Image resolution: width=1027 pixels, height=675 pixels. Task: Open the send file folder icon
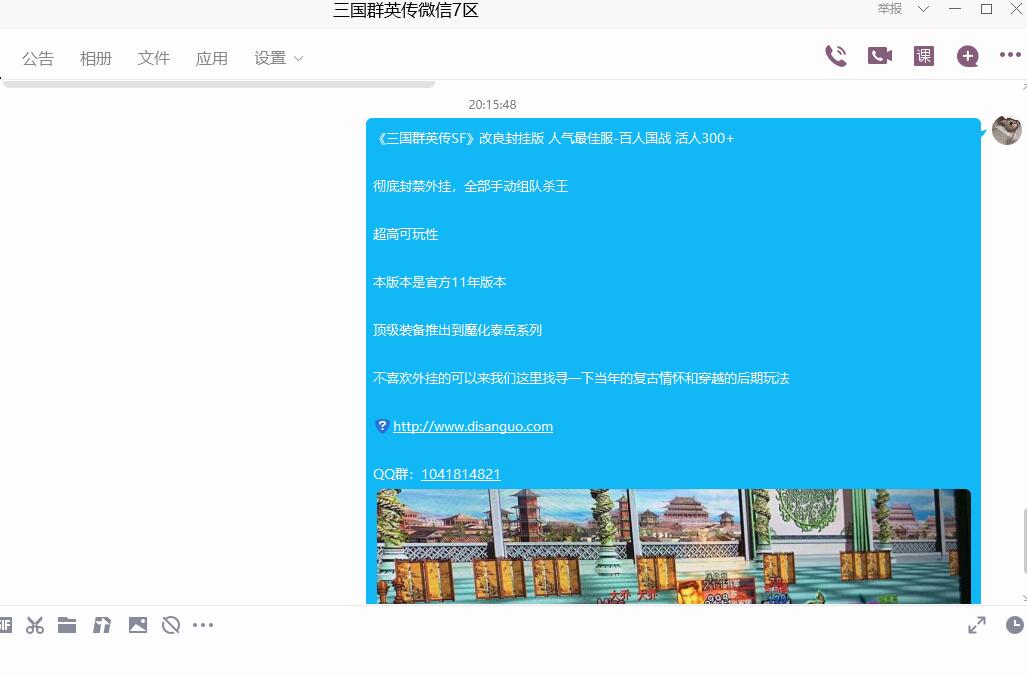click(67, 625)
